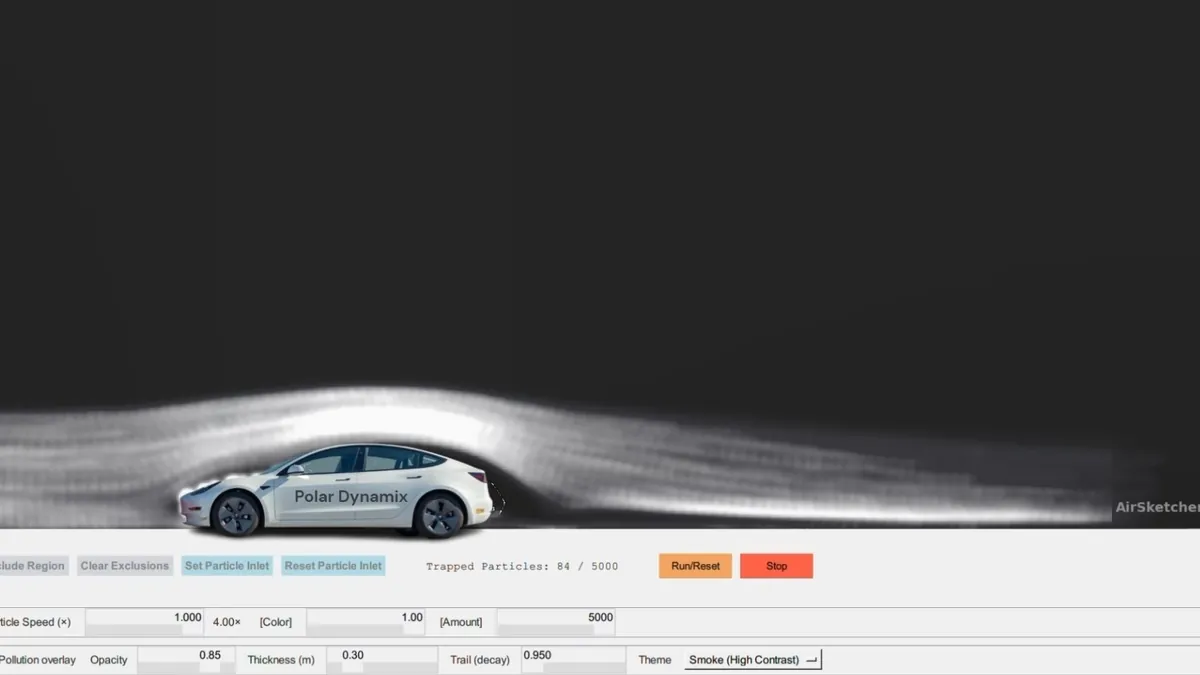Stop the simulation with the red Stop button

[x=776, y=566]
